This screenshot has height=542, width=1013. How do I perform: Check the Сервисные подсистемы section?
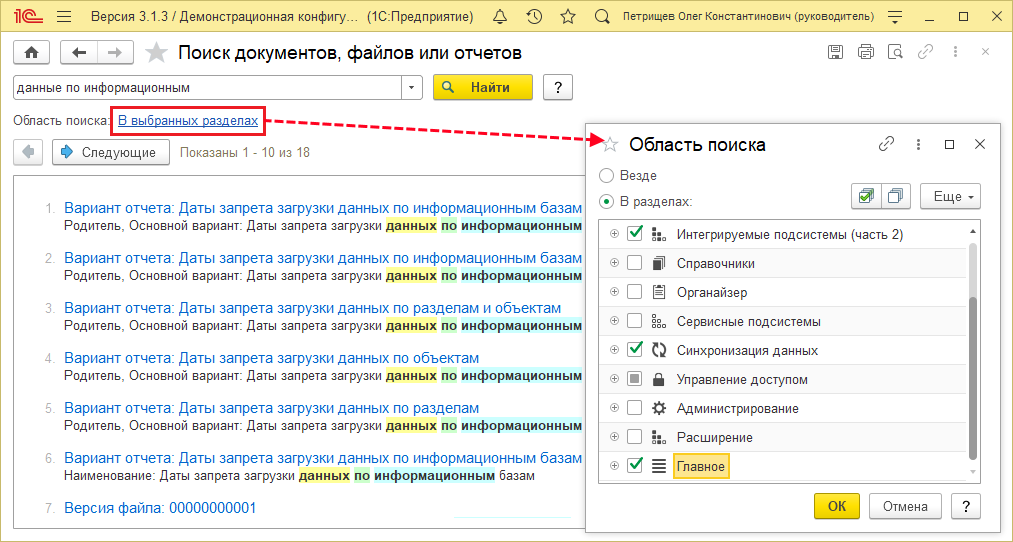point(635,321)
